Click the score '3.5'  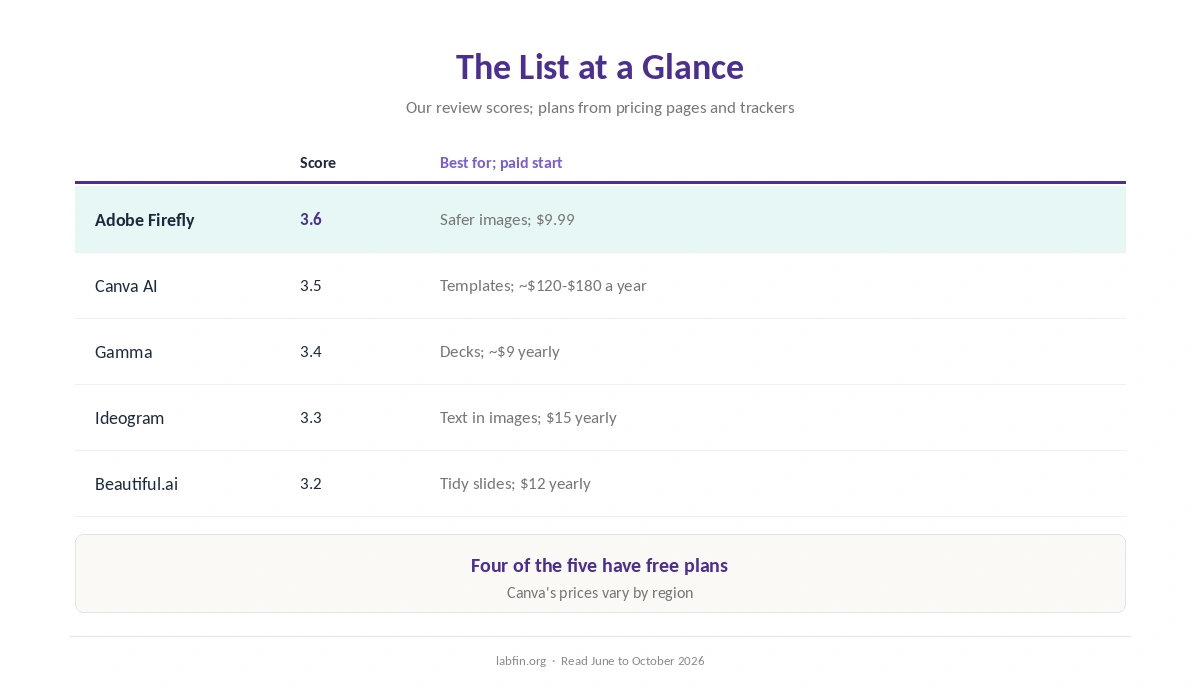click(311, 285)
